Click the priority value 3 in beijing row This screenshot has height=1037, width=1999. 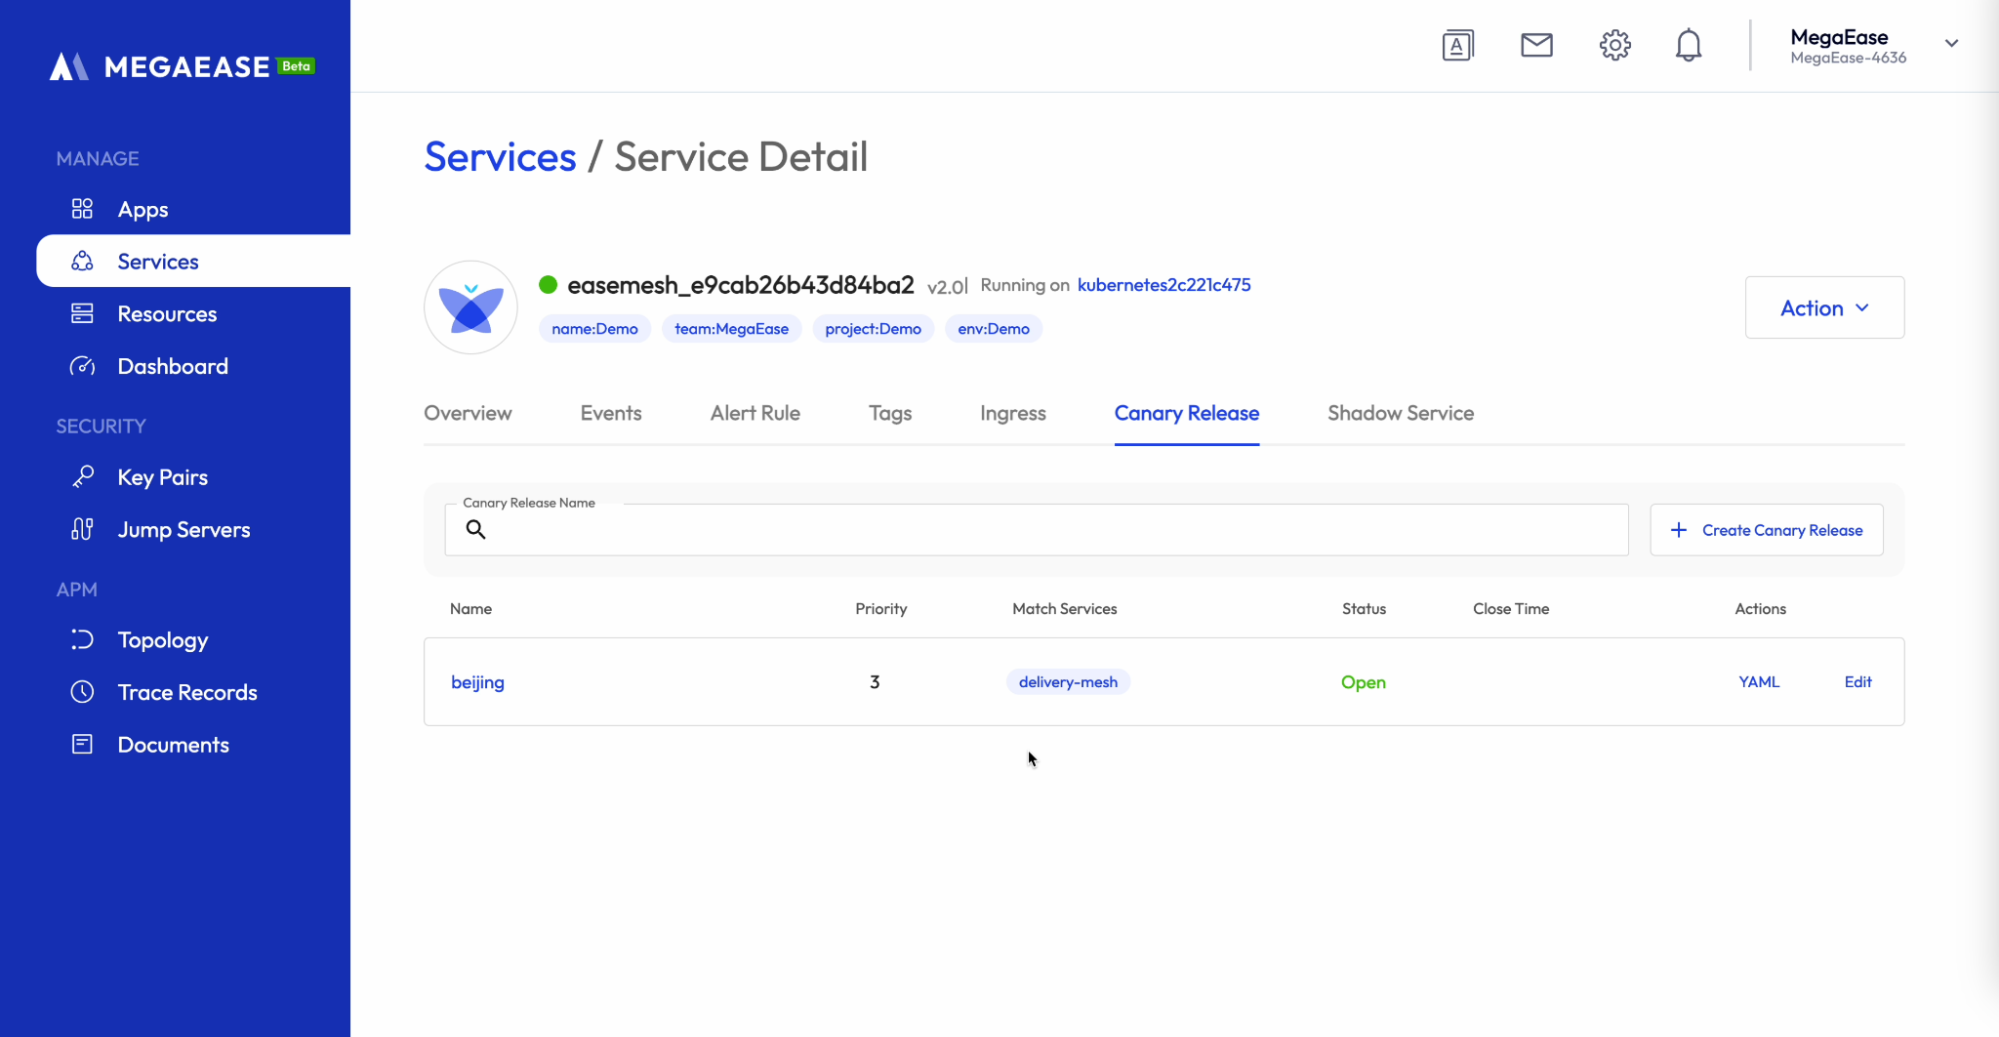click(874, 682)
